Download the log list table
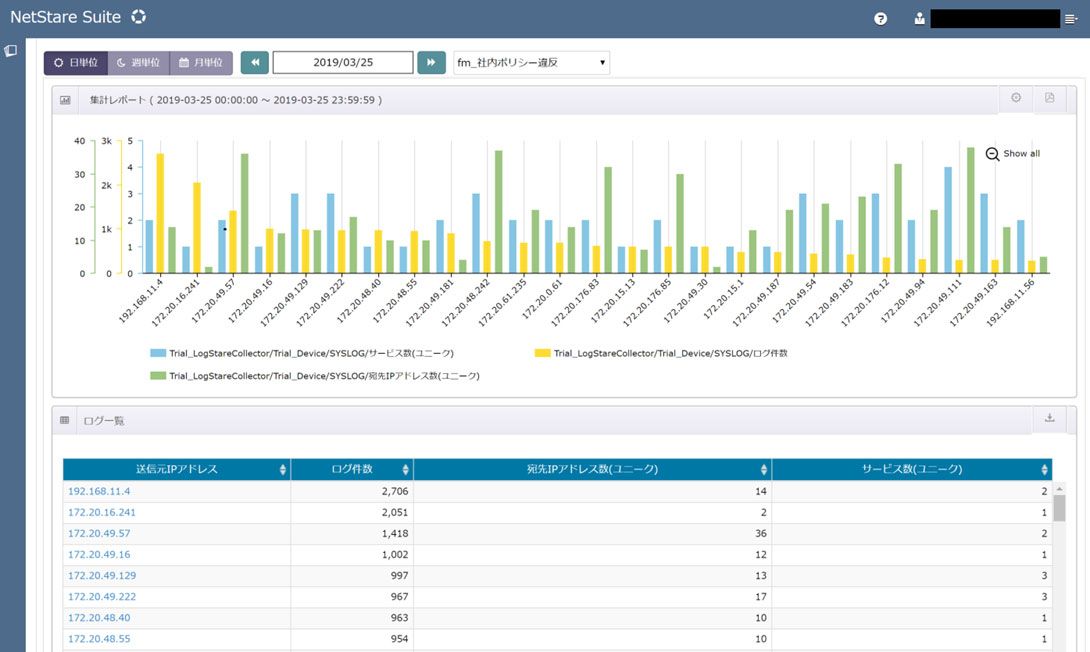Screen dimensions: 1090x652 click(1050, 418)
